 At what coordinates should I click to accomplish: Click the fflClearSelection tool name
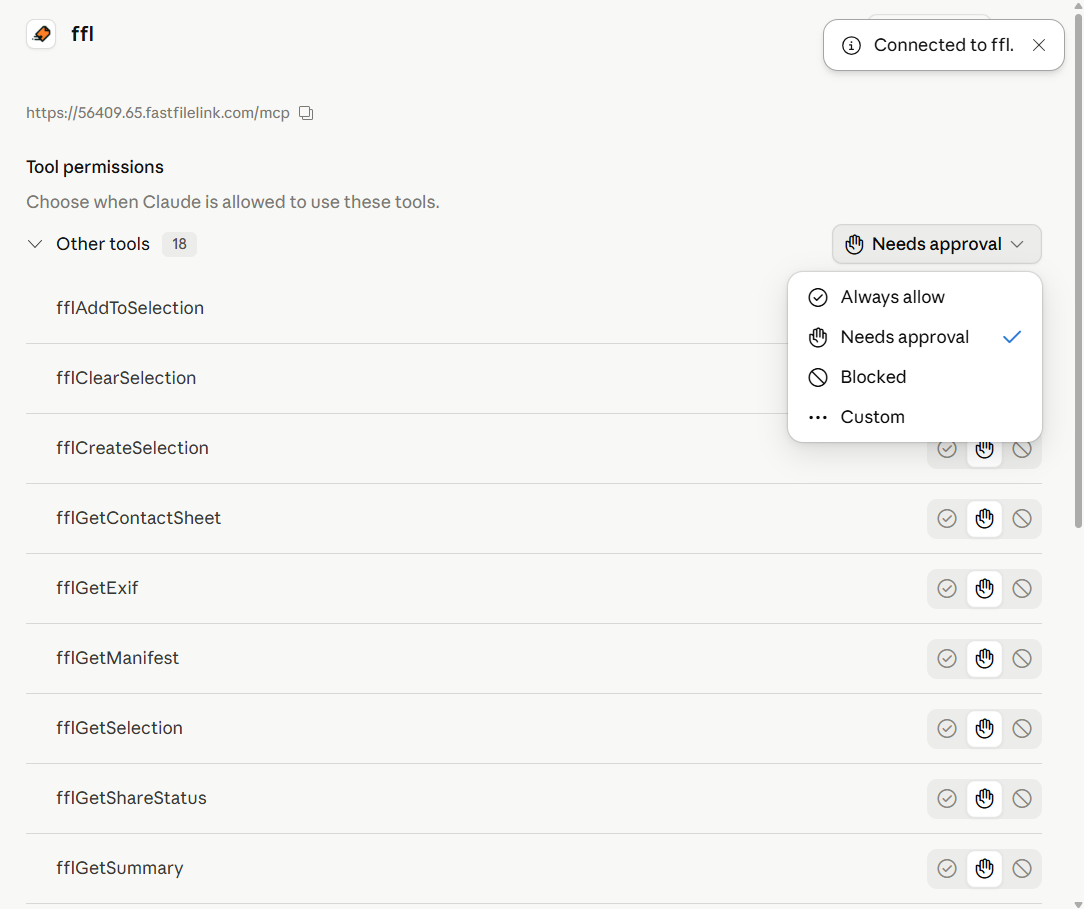pos(126,378)
